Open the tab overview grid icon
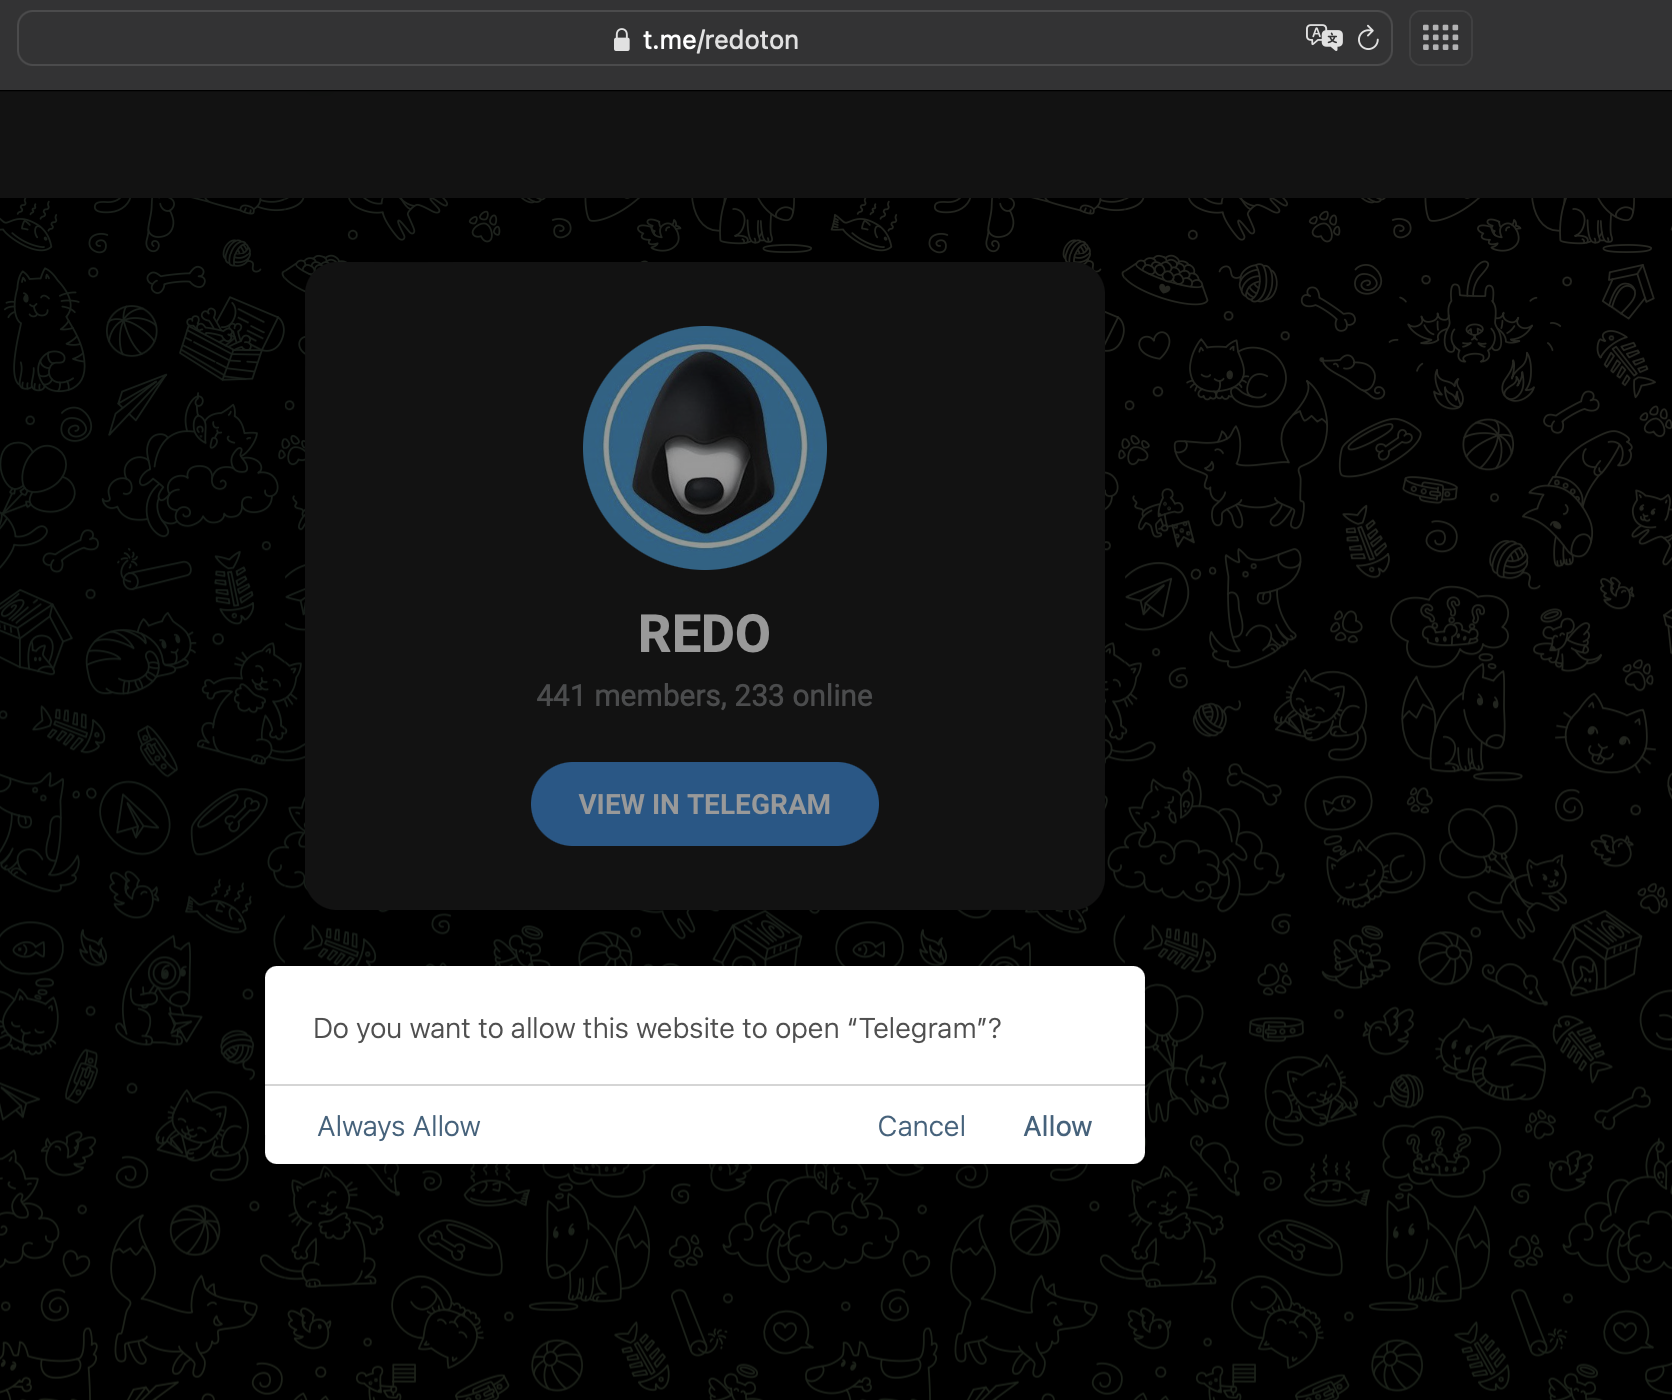1672x1400 pixels. [1440, 38]
